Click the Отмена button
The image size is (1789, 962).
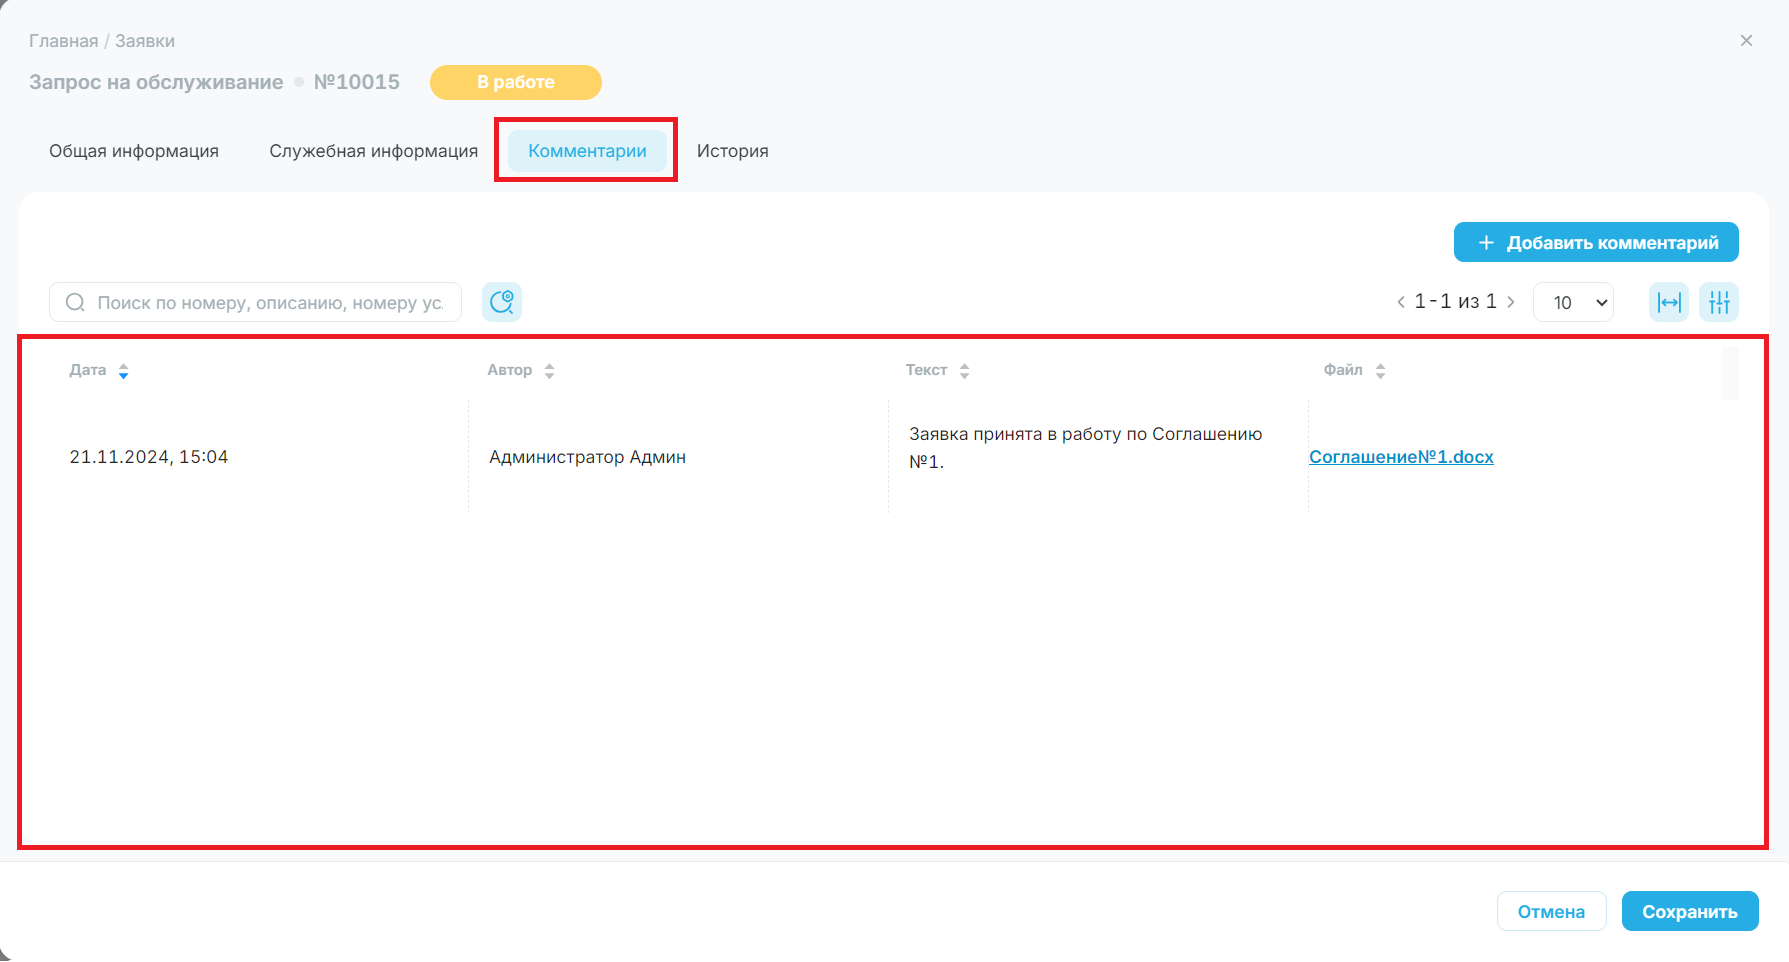(x=1551, y=911)
